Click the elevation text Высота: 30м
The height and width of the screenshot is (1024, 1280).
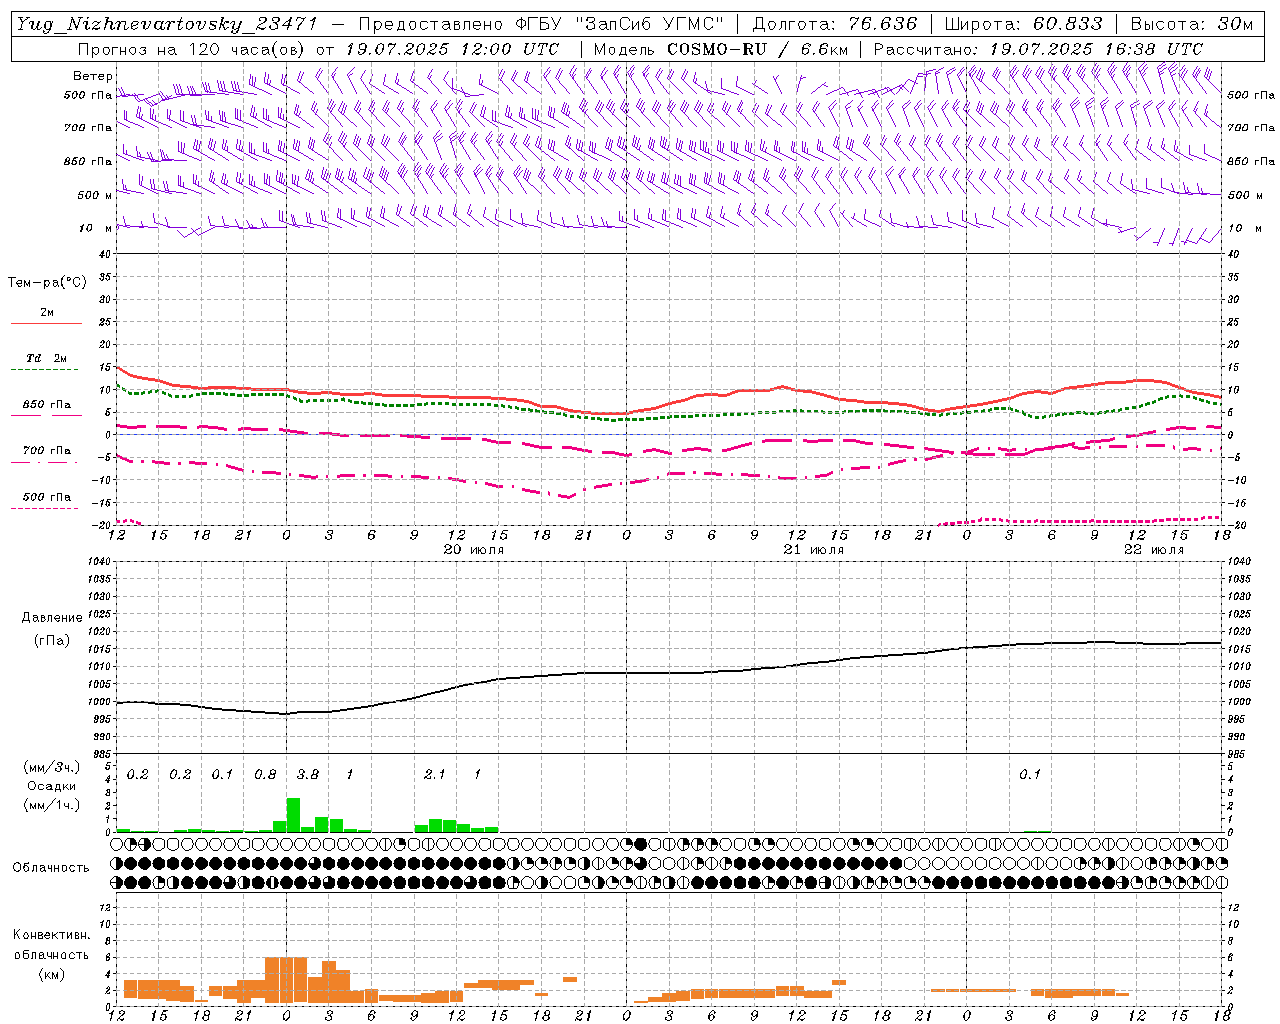[x=1192, y=24]
